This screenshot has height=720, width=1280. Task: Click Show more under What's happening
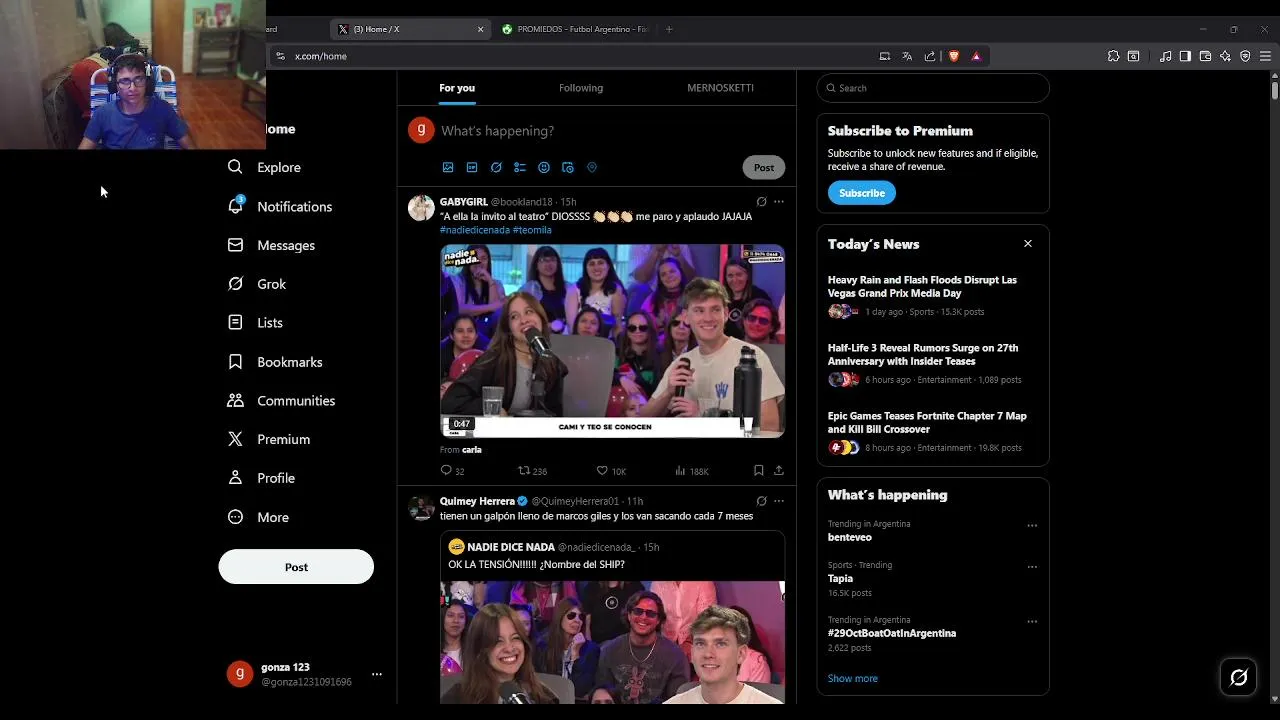pyautogui.click(x=853, y=678)
